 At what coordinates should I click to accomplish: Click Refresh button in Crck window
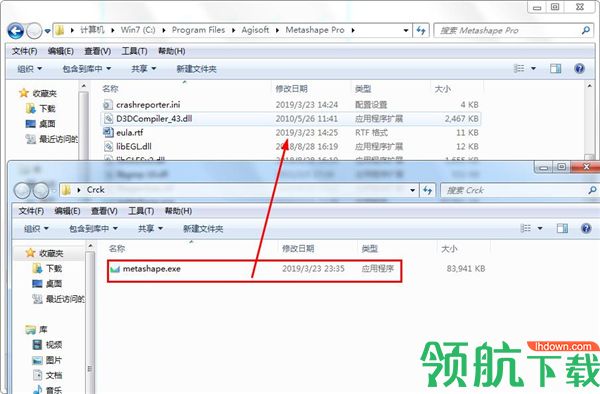click(x=427, y=190)
